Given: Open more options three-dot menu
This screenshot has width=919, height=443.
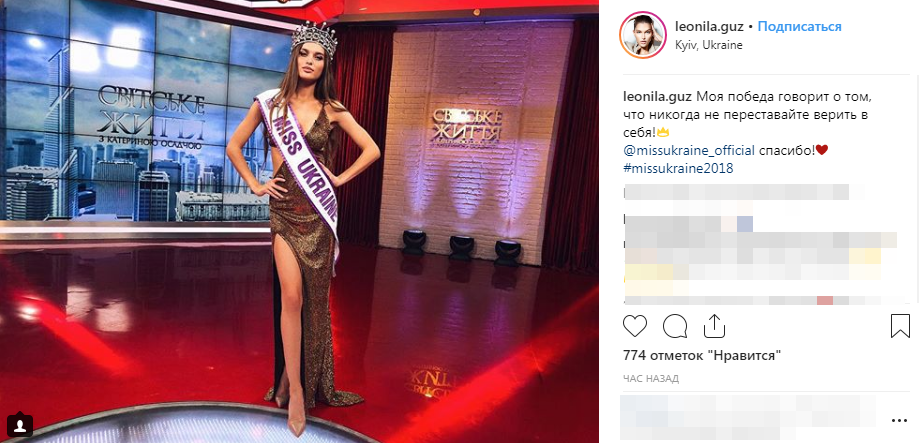Looking at the screenshot, I should click(x=898, y=420).
